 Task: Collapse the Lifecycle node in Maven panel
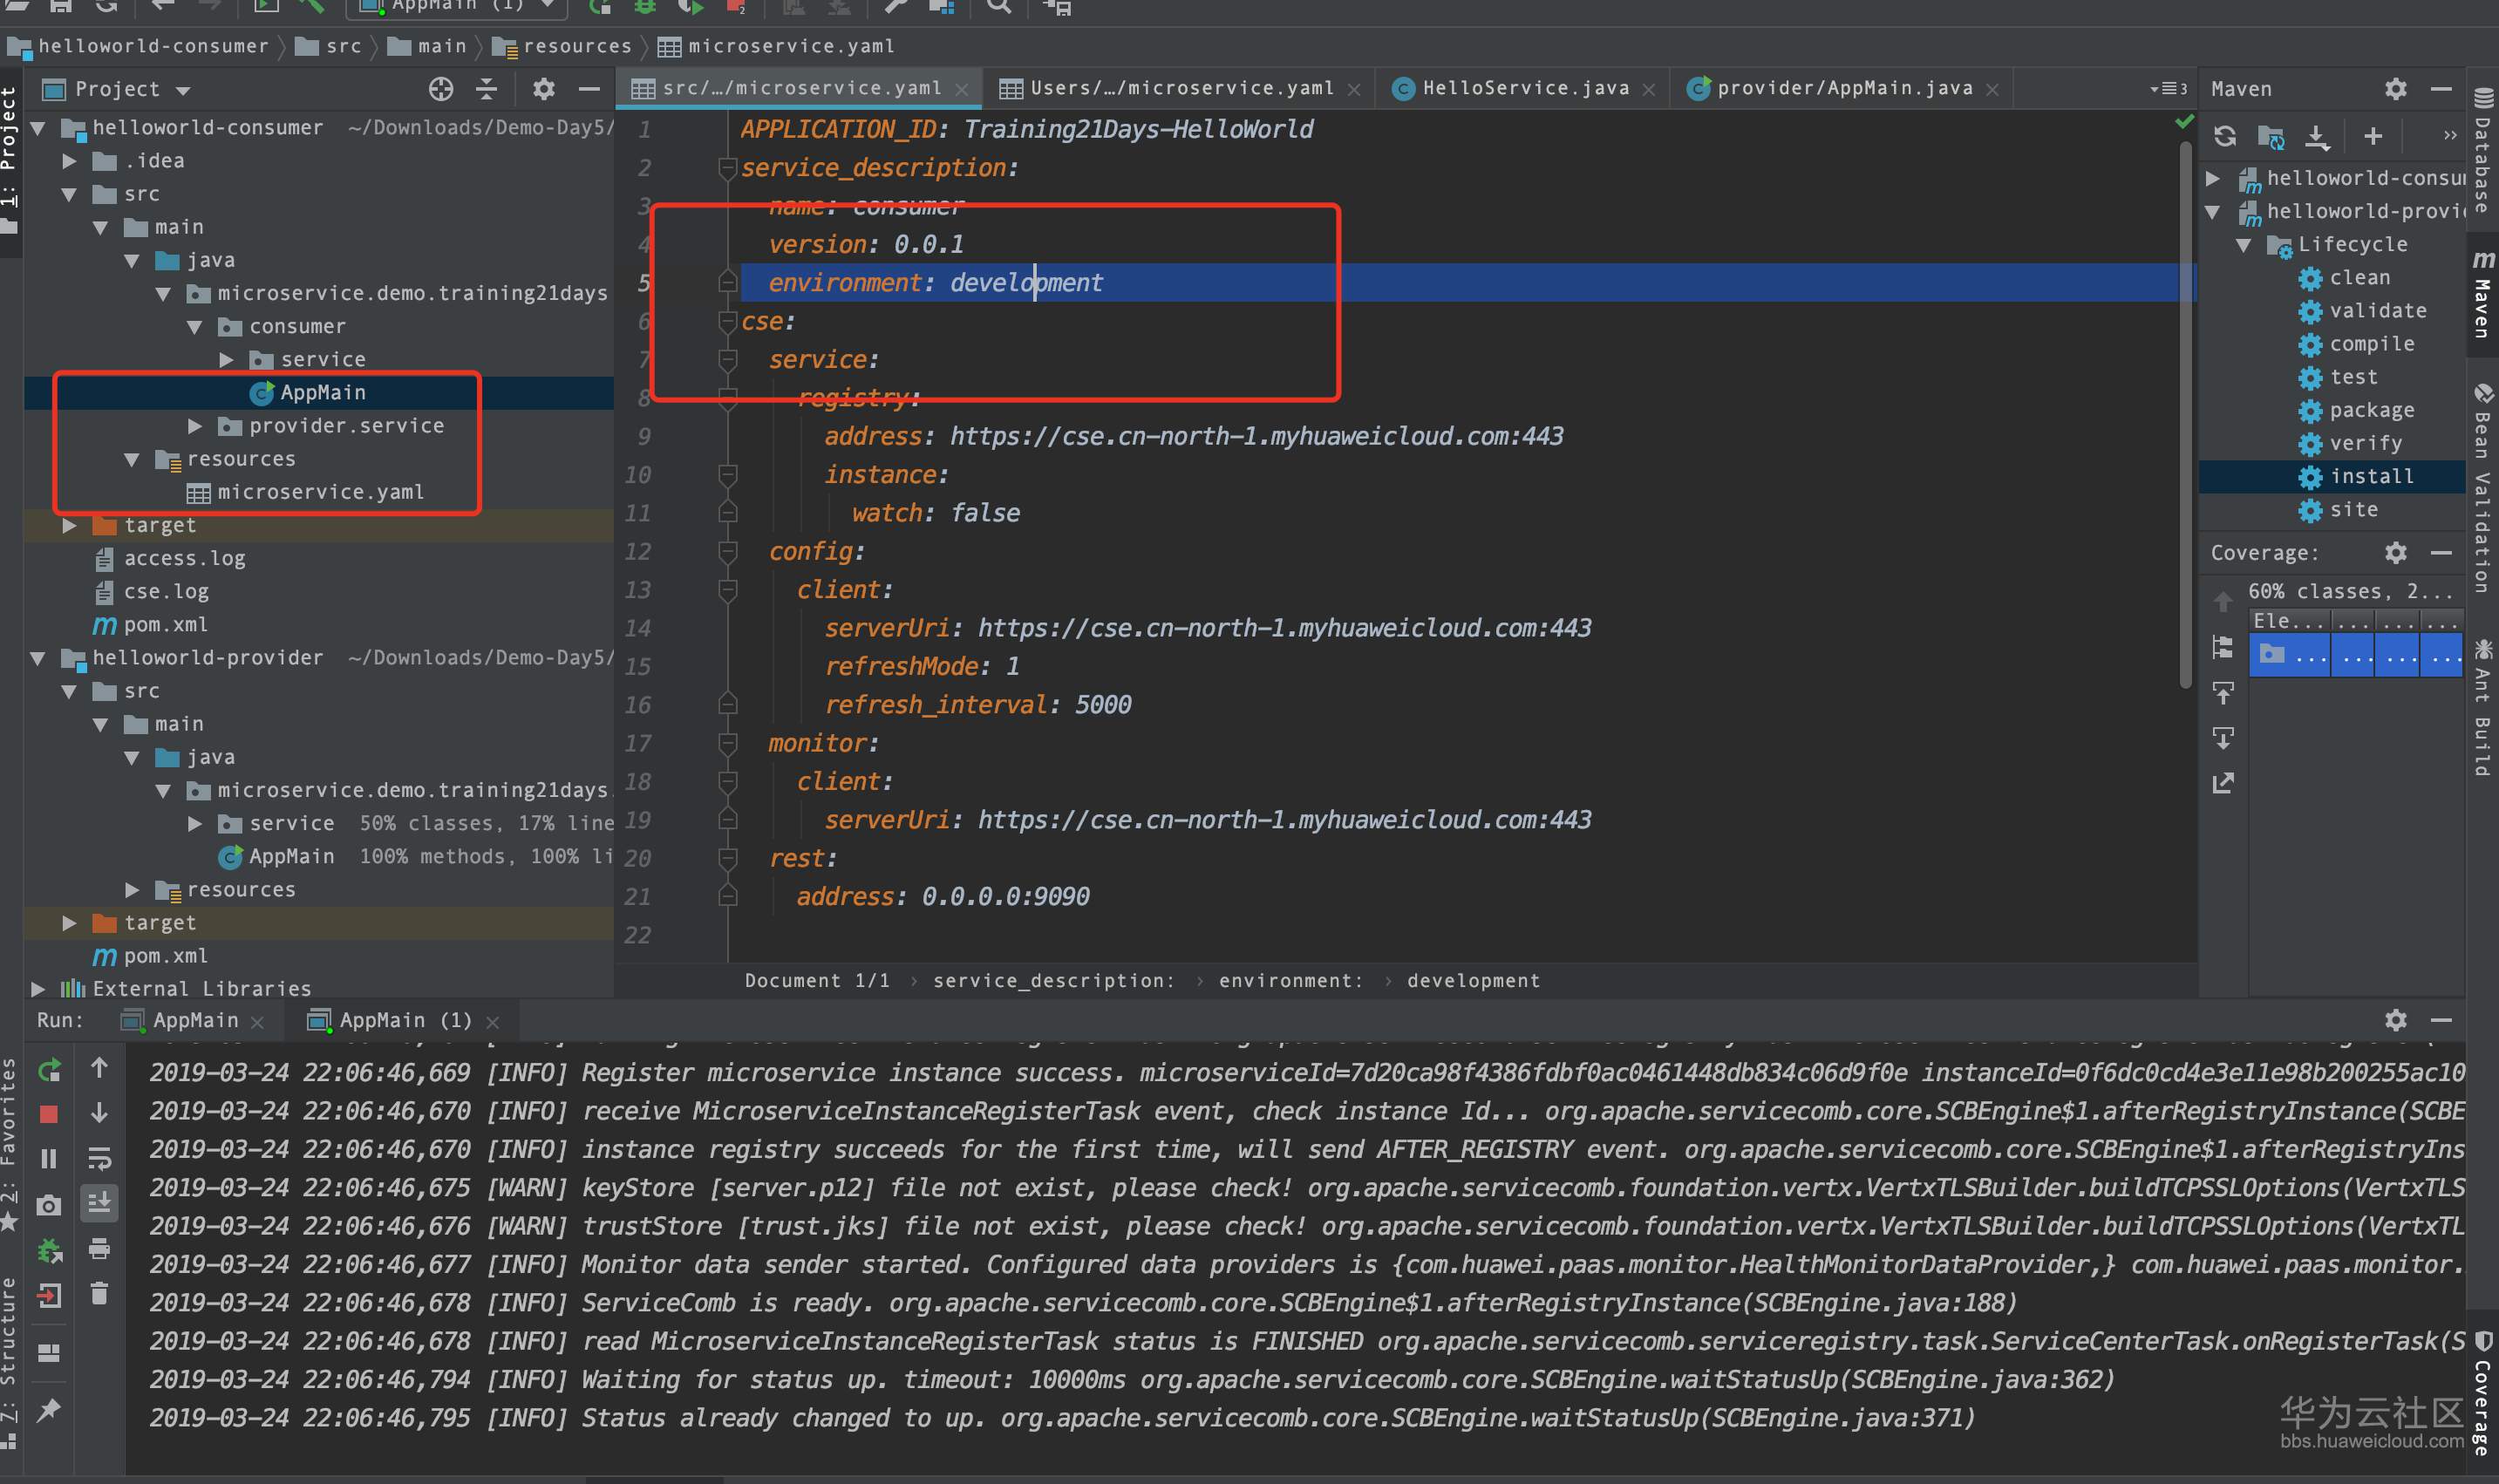tap(2244, 245)
